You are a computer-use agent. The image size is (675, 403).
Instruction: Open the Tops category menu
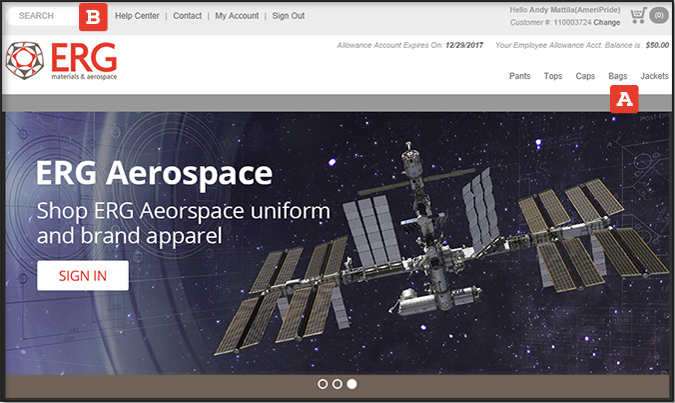[x=553, y=76]
